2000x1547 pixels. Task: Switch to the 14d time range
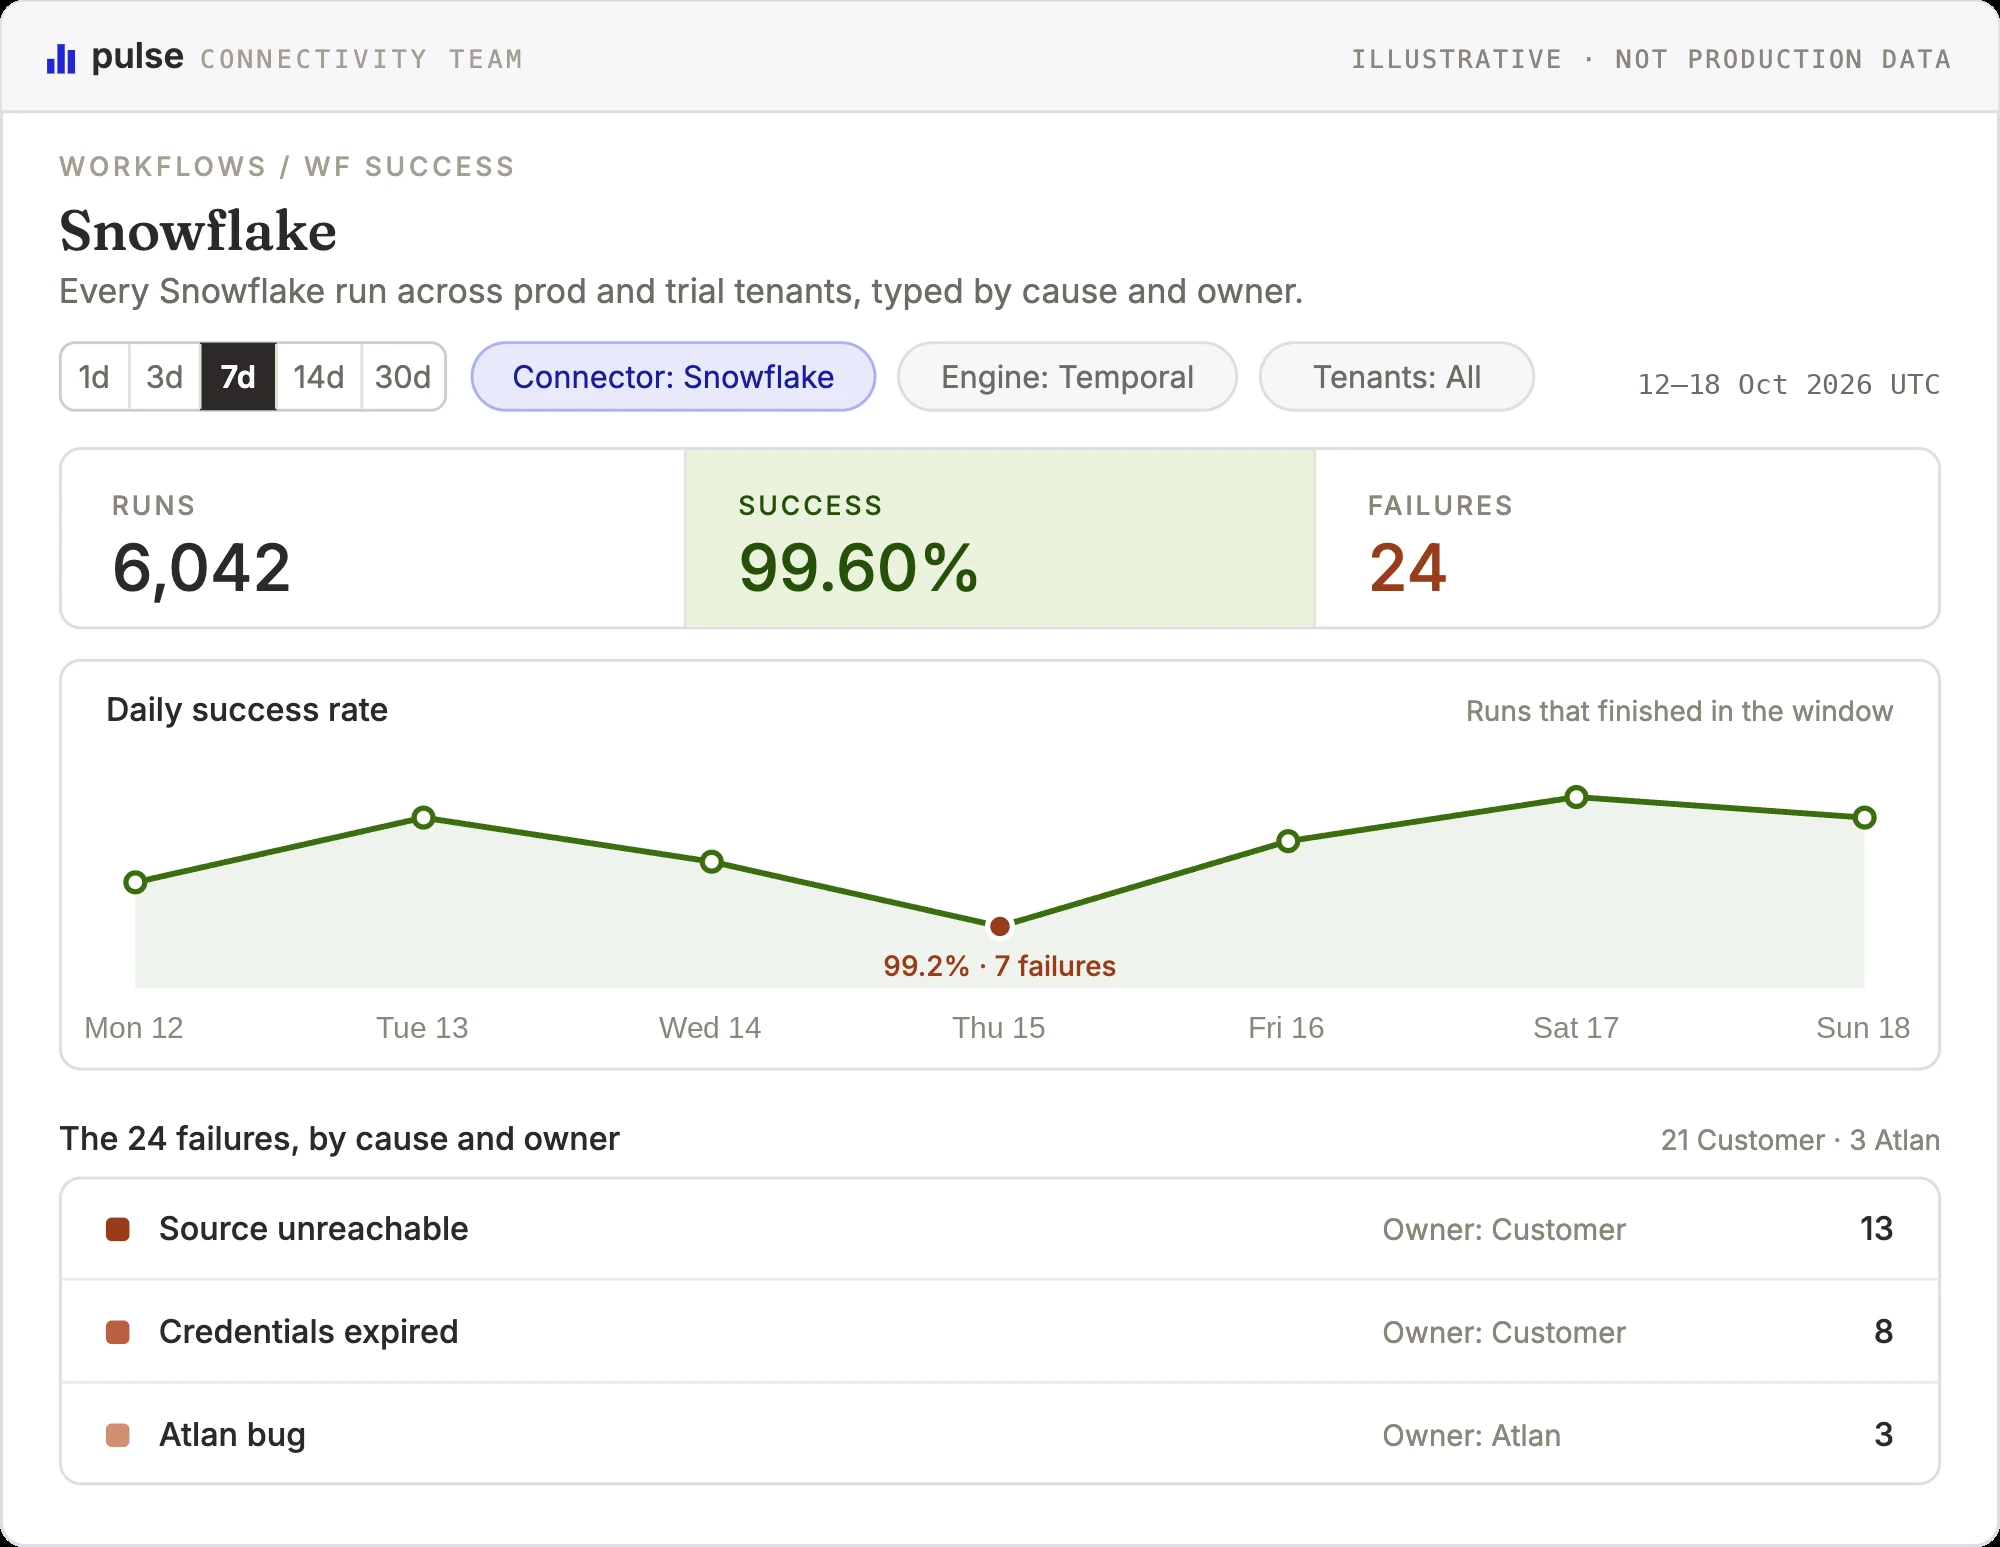[x=319, y=377]
